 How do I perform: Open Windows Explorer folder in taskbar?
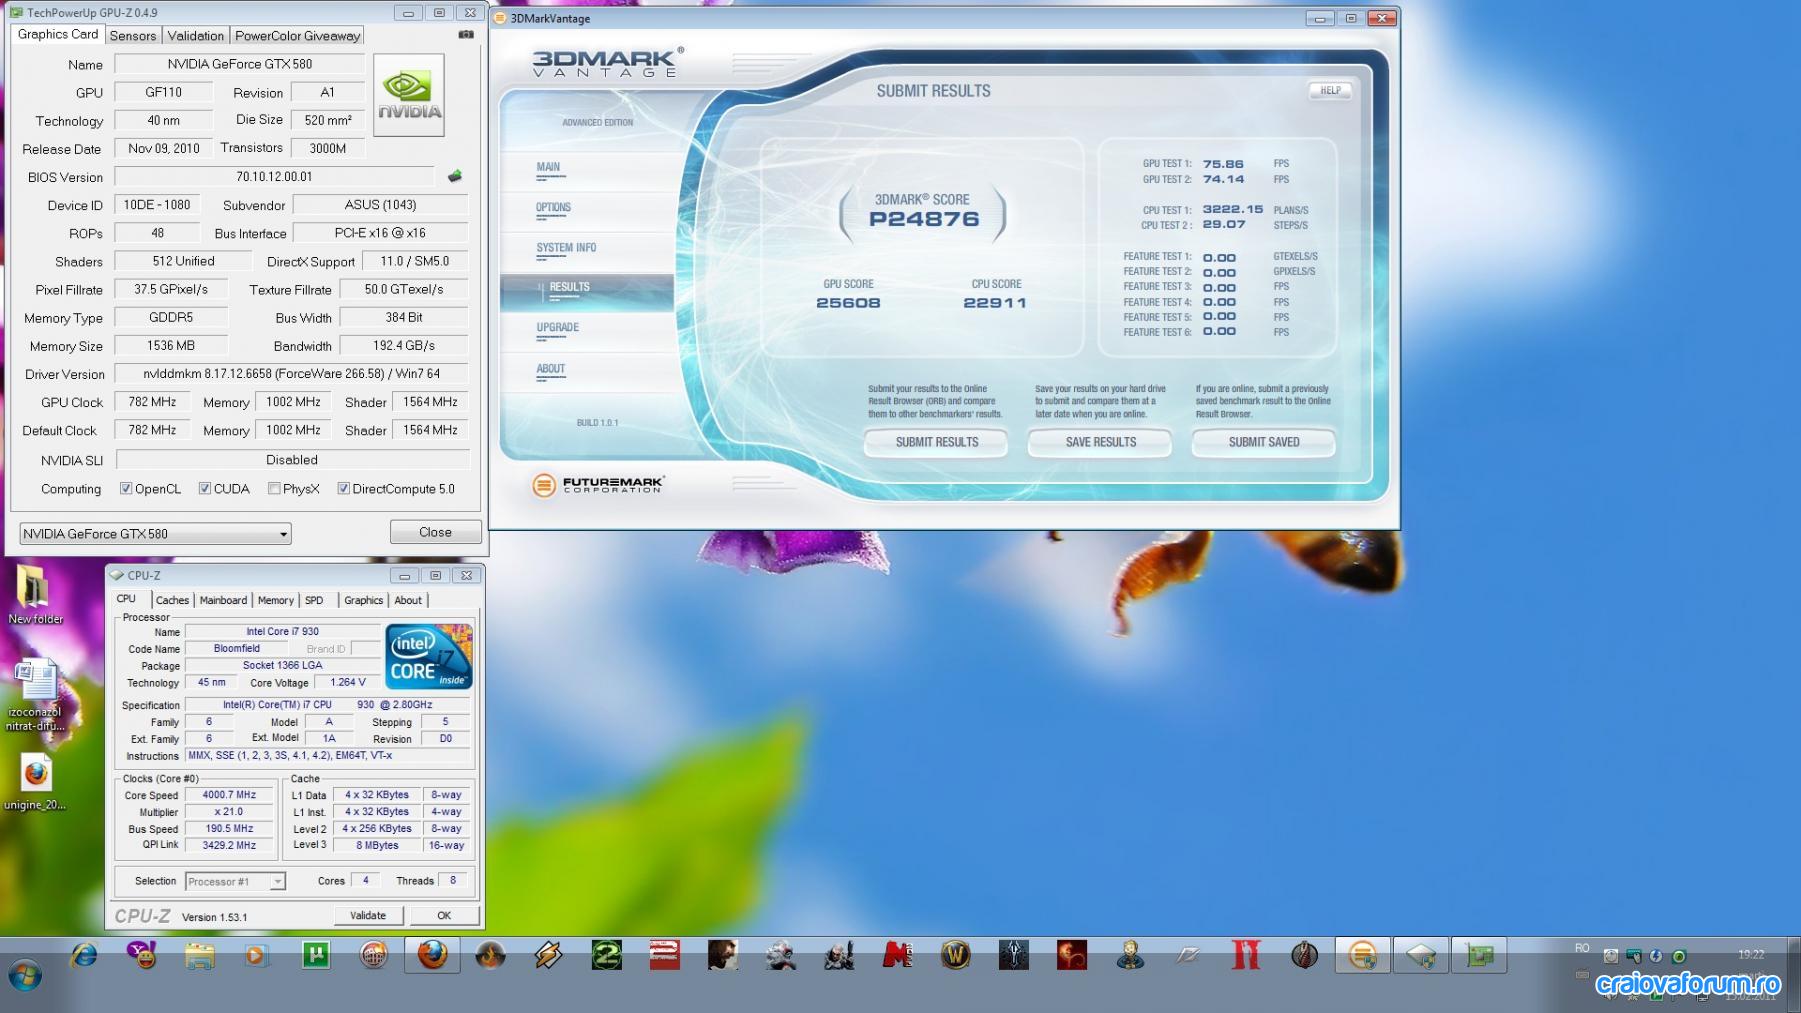tap(199, 956)
